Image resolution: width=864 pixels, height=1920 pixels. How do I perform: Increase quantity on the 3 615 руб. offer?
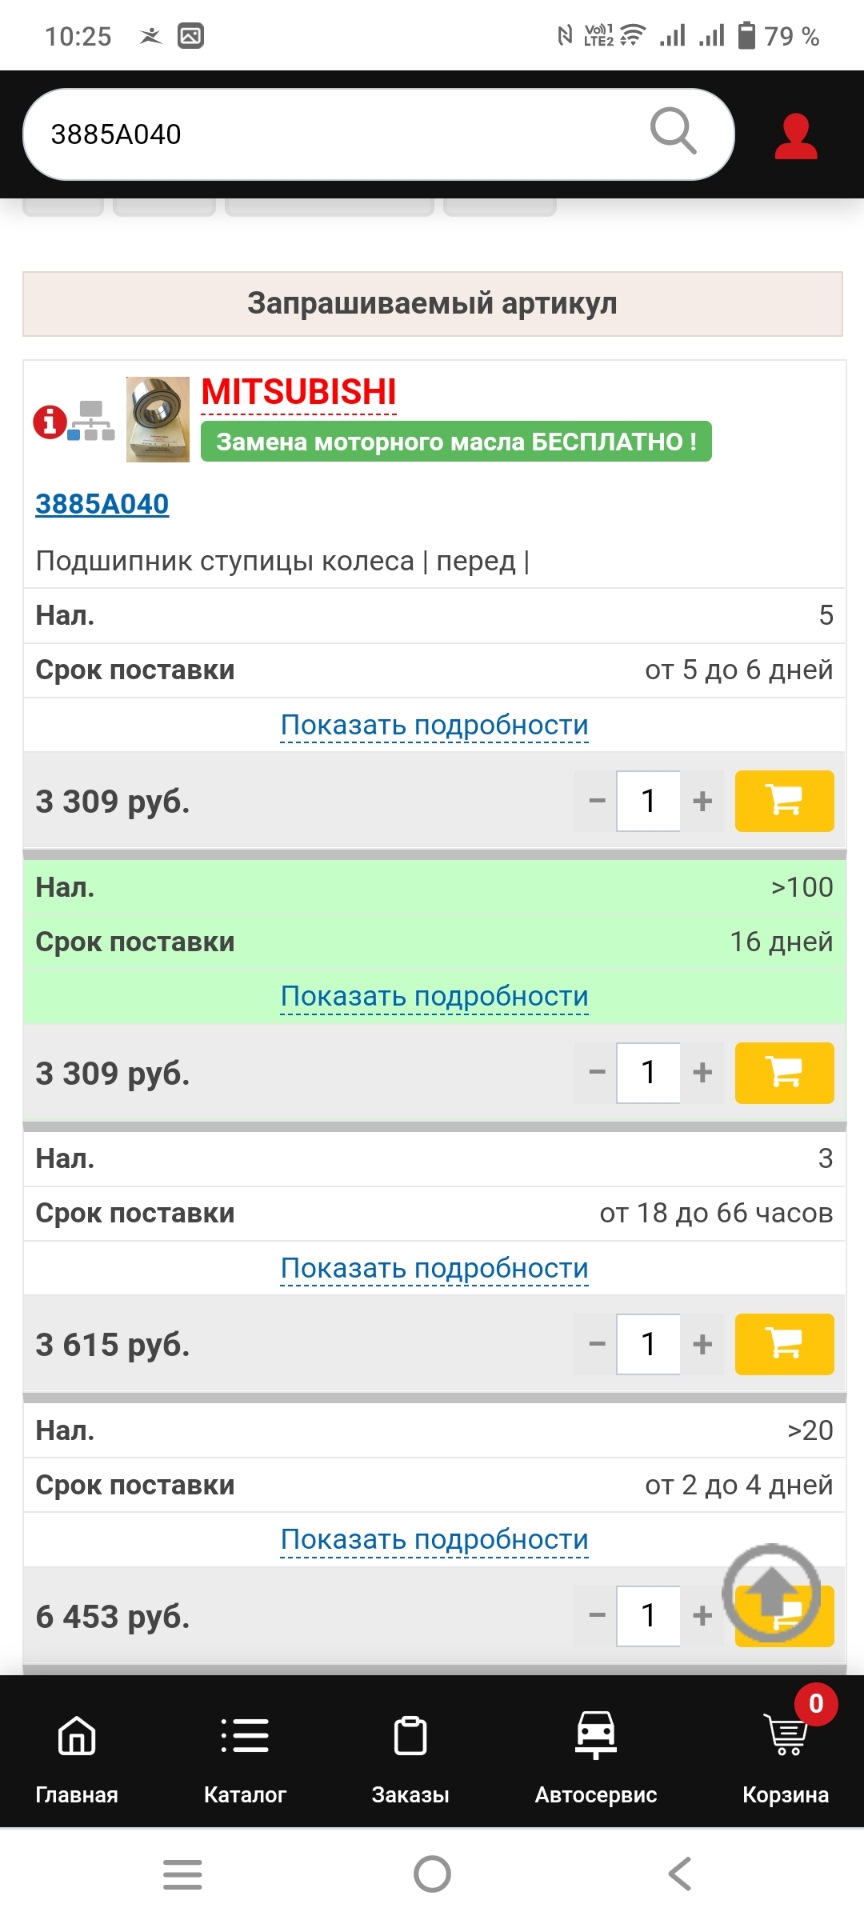pyautogui.click(x=702, y=1344)
